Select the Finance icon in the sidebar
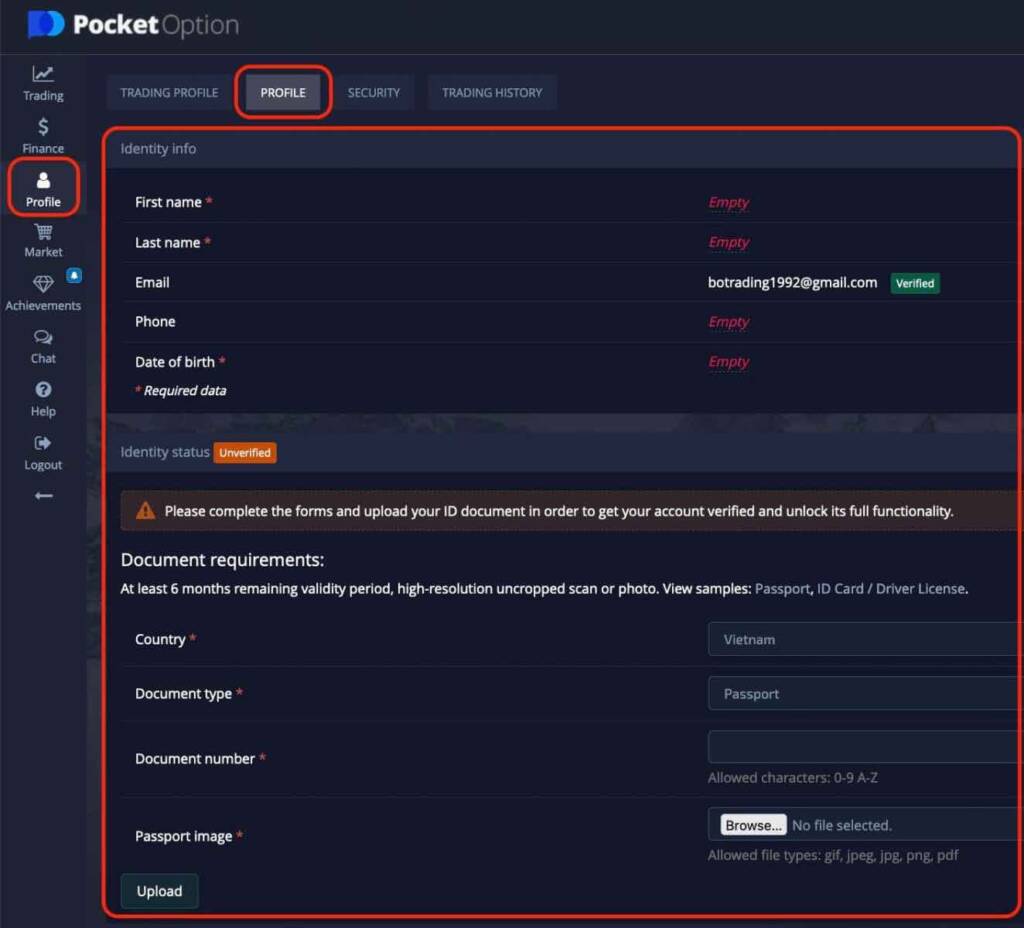The image size is (1024, 928). 42,137
